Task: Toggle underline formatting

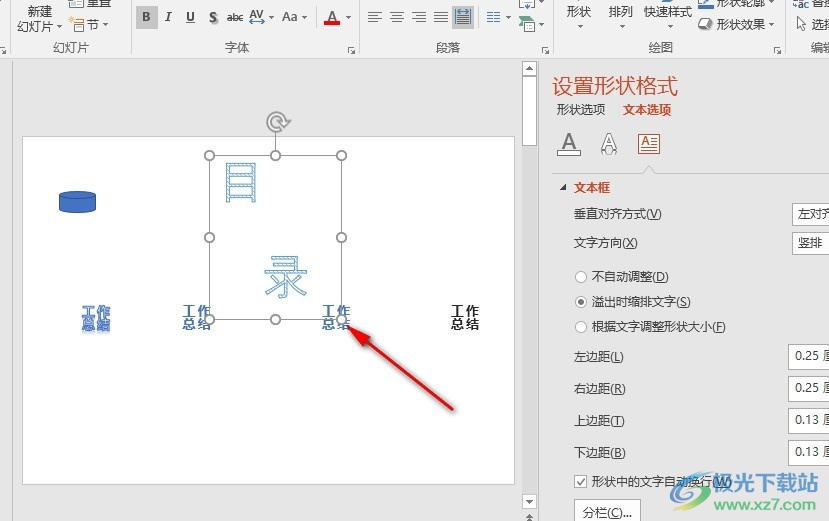Action: [x=190, y=17]
